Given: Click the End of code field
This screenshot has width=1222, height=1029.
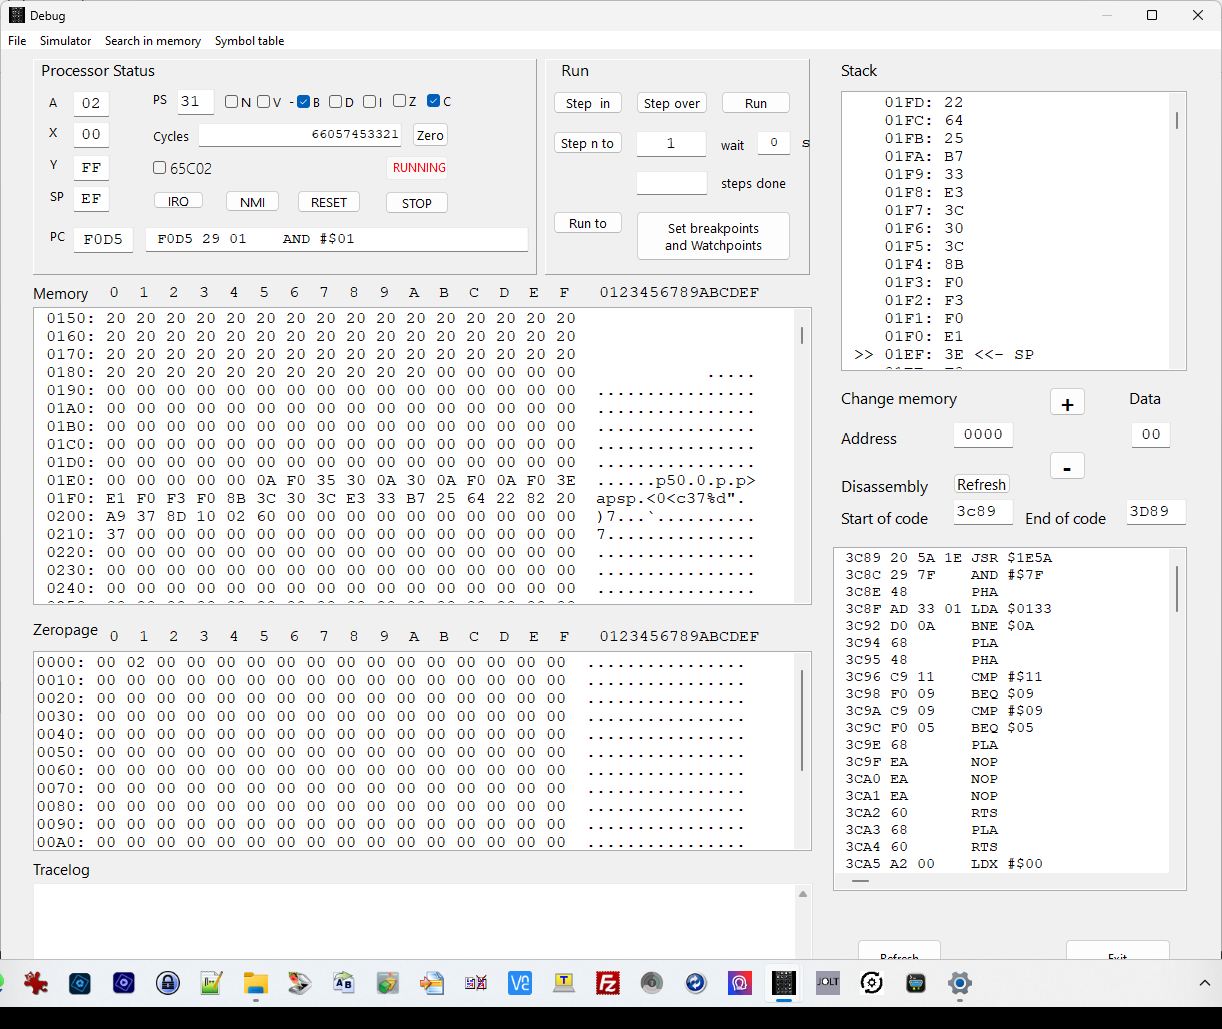Looking at the screenshot, I should coord(1156,511).
